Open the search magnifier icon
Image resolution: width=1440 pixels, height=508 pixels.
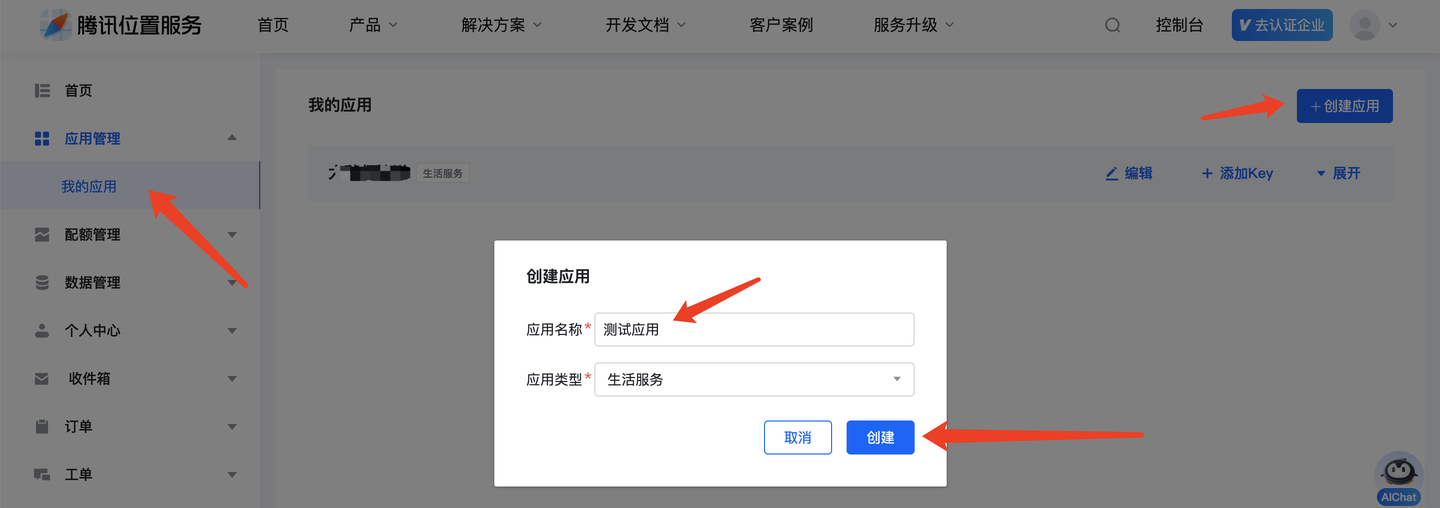[x=1112, y=25]
